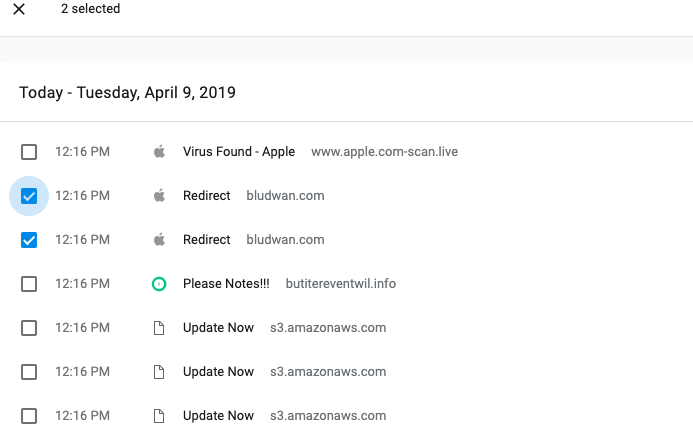Screen dimensions: 693x435
Task: Click the www.apple.com-scan.live domain text
Action: 384,152
